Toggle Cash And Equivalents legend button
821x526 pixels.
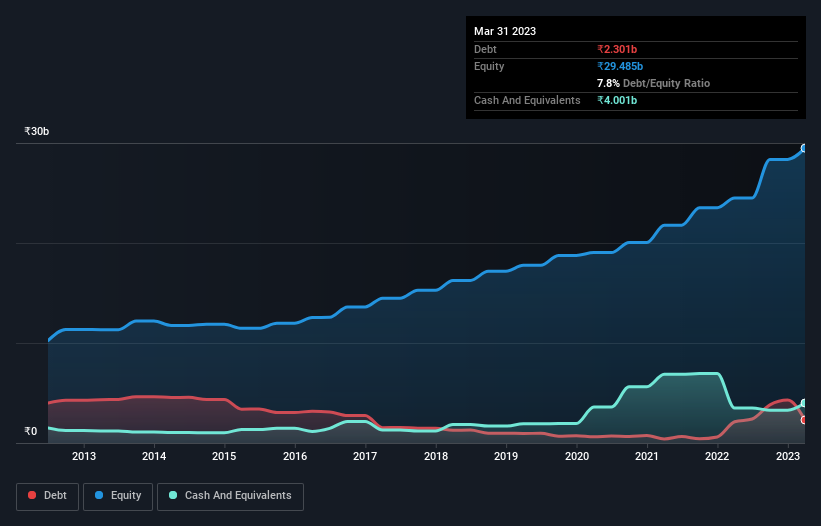tap(230, 496)
